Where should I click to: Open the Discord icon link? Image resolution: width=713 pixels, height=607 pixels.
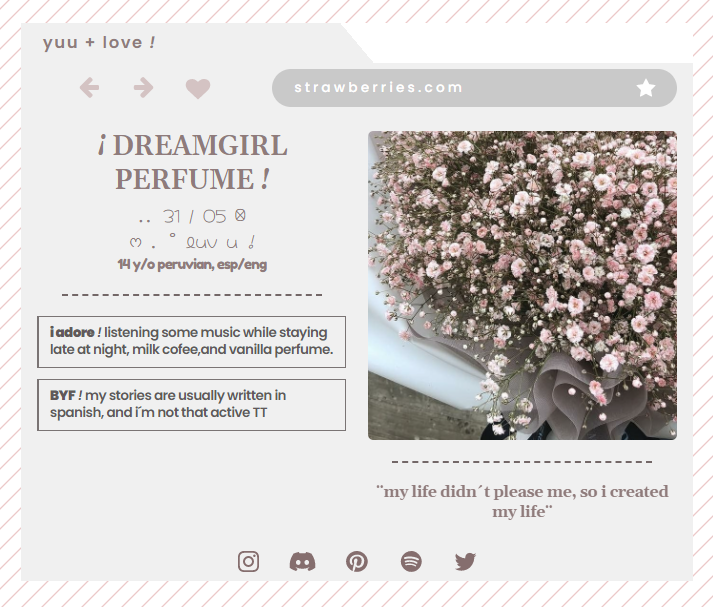[302, 562]
